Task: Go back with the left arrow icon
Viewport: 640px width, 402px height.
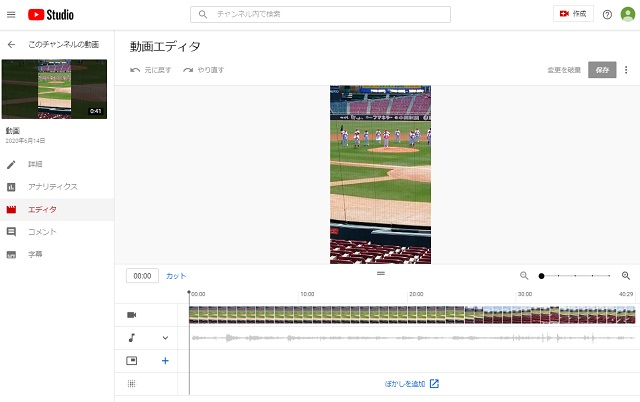Action: click(11, 44)
